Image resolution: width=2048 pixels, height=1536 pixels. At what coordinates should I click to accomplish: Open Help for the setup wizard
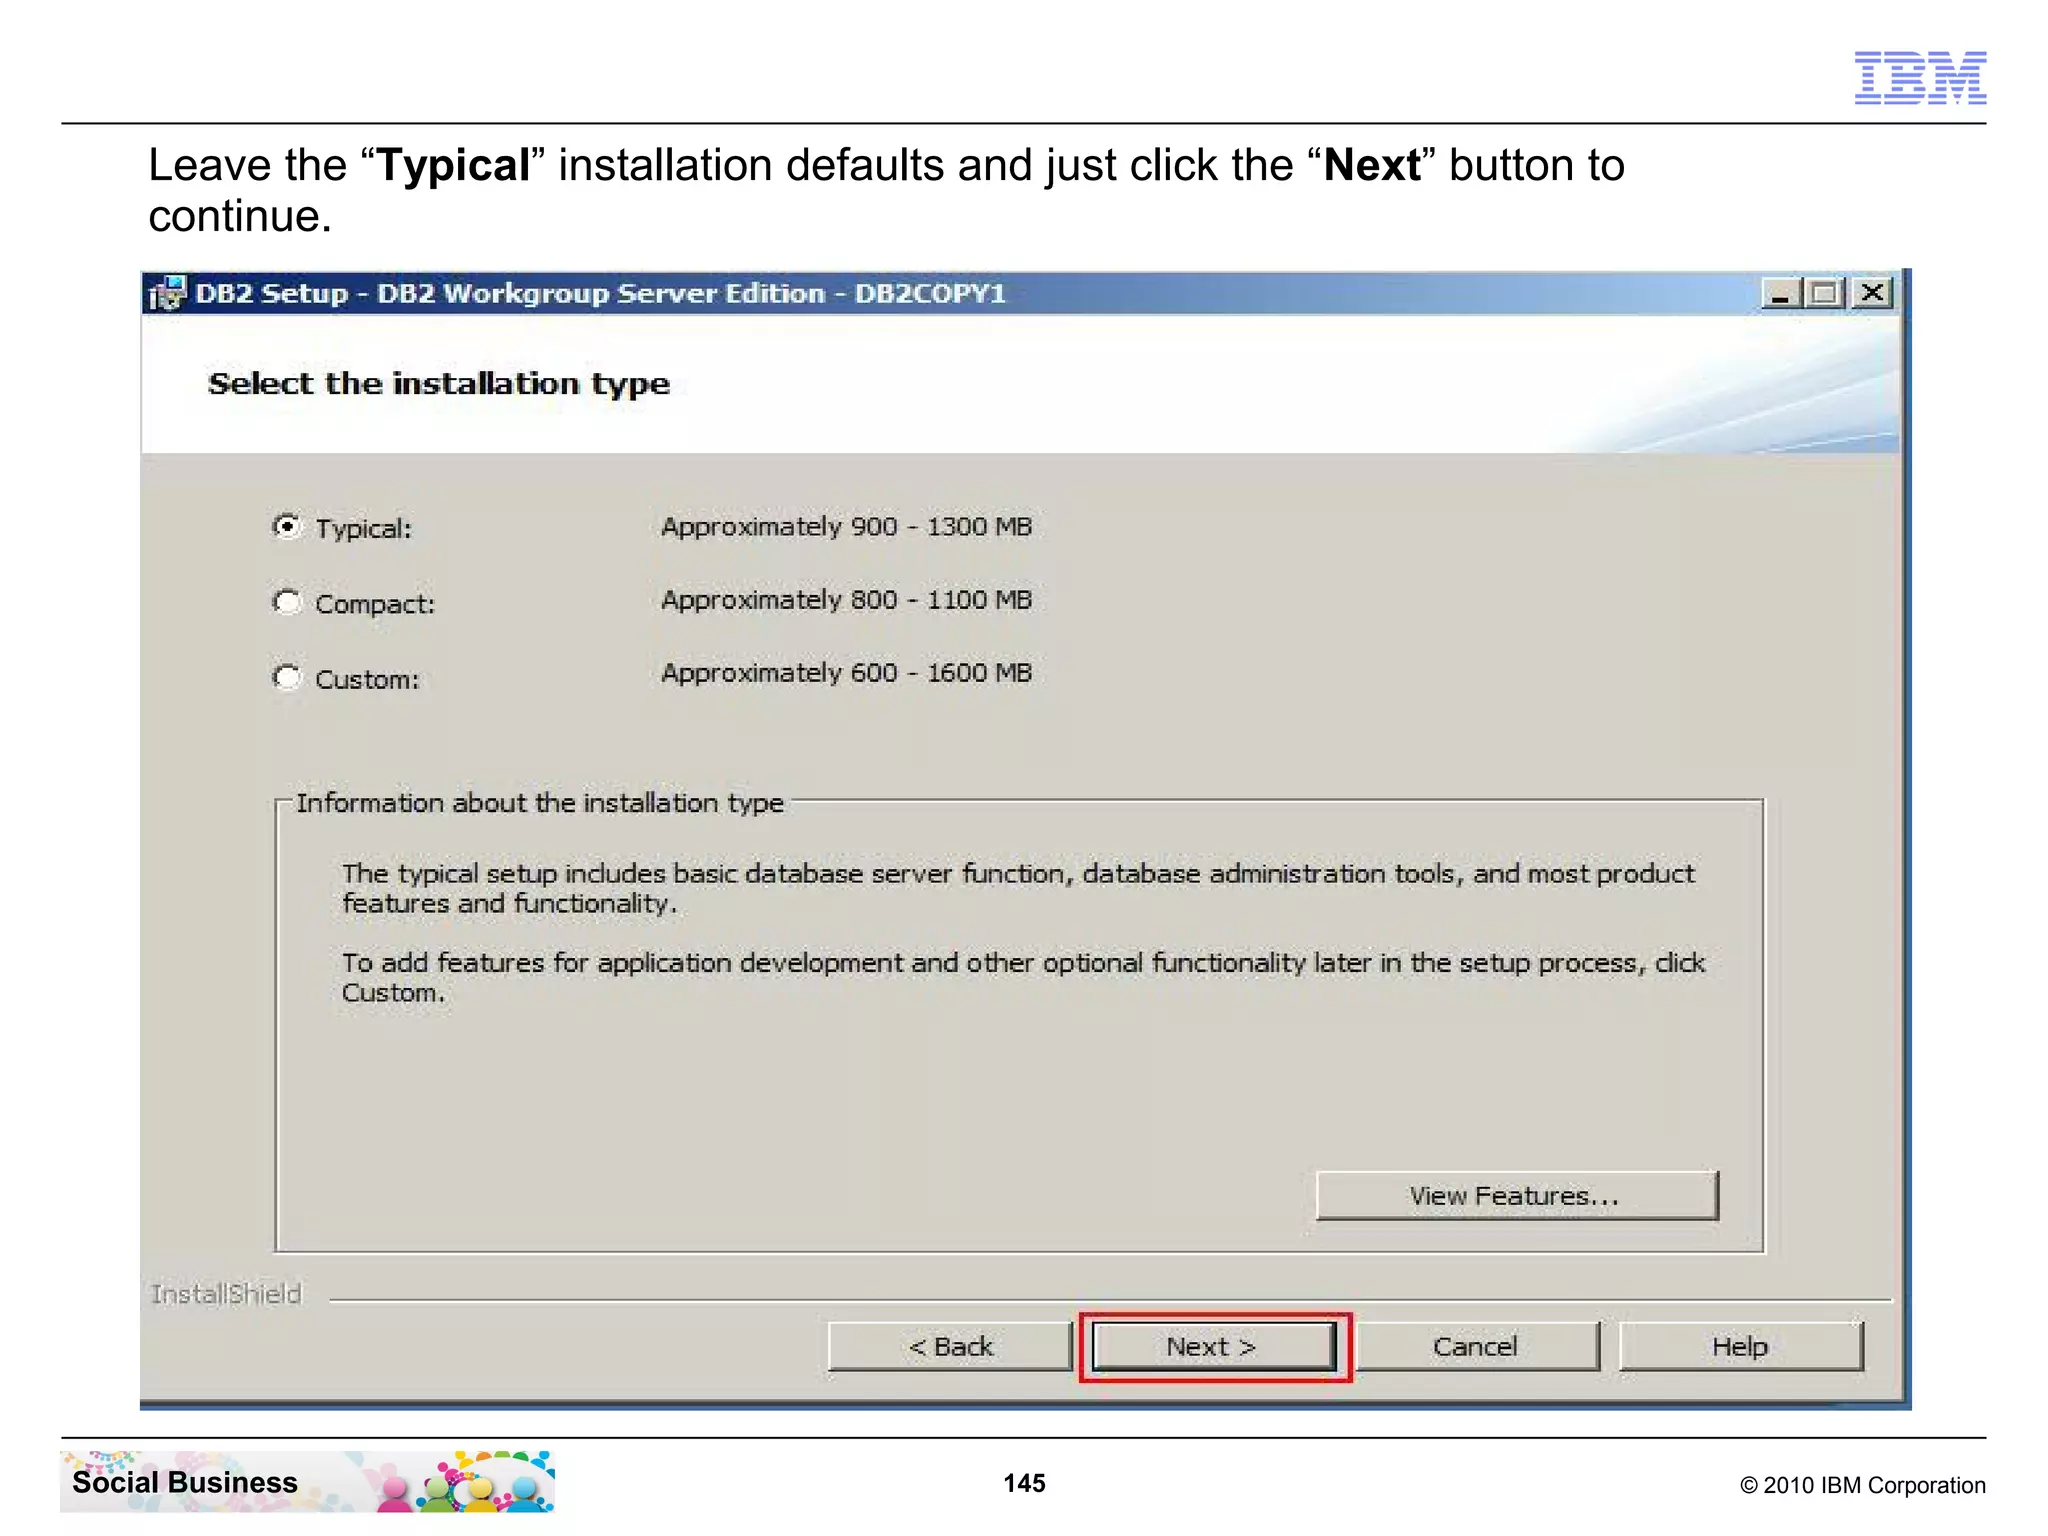tap(1740, 1346)
